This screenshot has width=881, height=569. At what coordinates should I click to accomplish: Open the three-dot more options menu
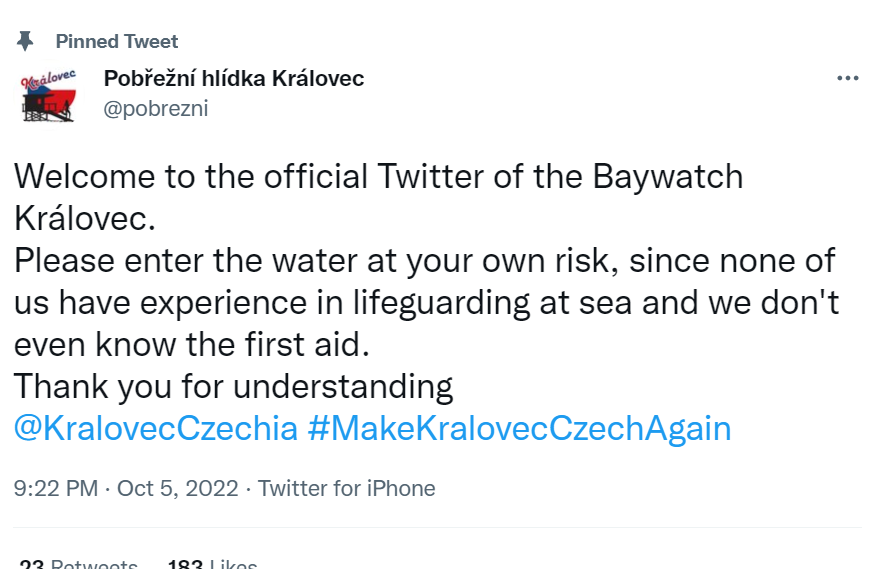pos(847,79)
